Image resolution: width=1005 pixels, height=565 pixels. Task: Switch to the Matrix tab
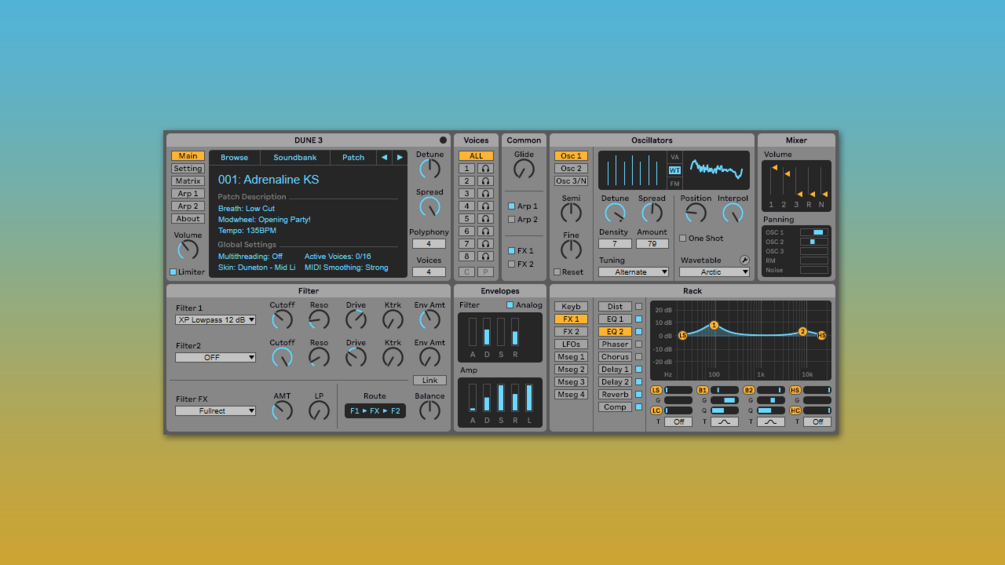[188, 181]
